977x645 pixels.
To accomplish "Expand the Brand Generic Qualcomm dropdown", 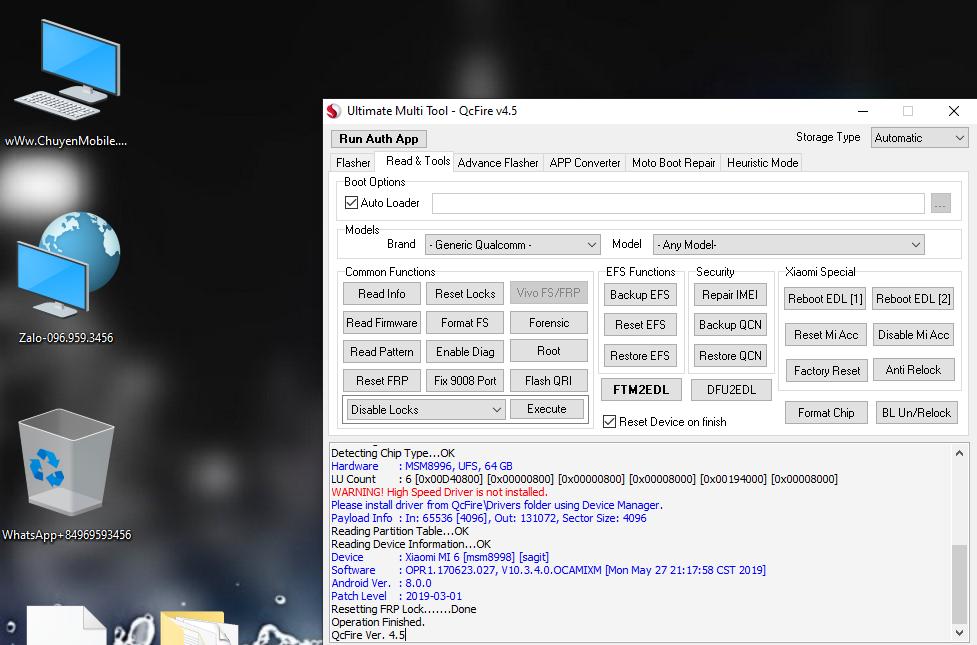I will (x=512, y=245).
